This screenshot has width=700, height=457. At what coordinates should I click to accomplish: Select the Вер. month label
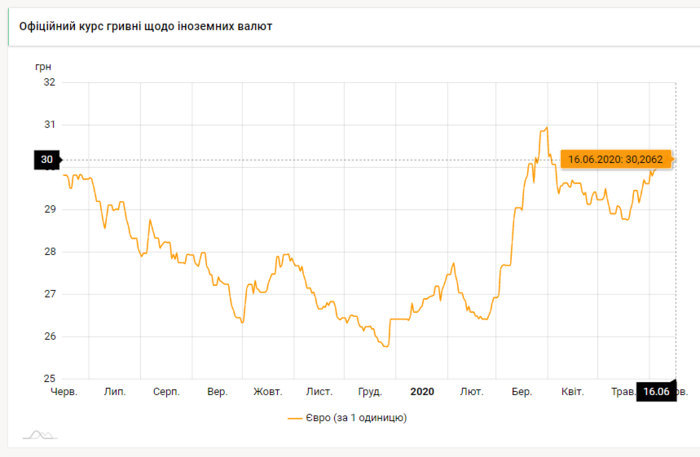(x=217, y=392)
